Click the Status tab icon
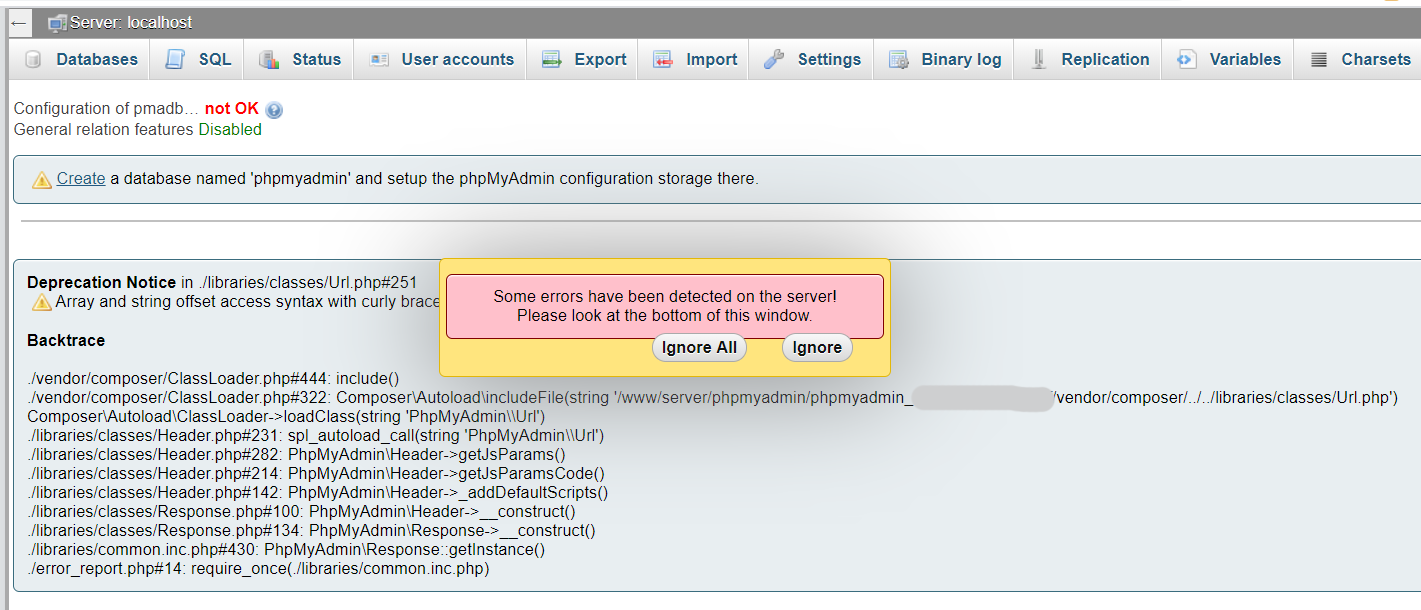The image size is (1421, 610). pos(269,60)
